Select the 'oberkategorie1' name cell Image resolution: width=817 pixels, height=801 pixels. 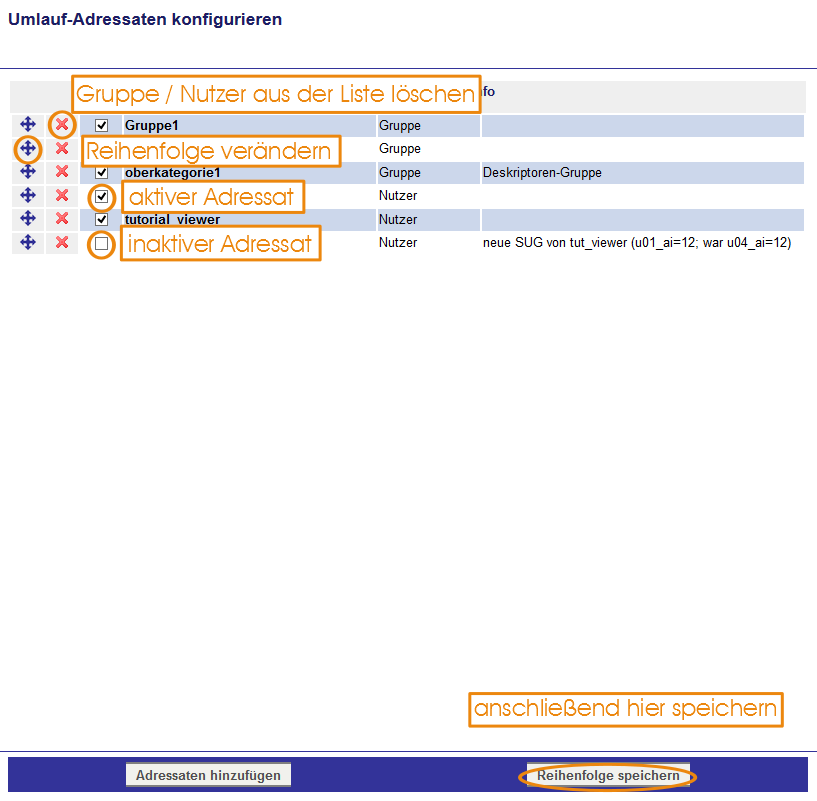249,172
